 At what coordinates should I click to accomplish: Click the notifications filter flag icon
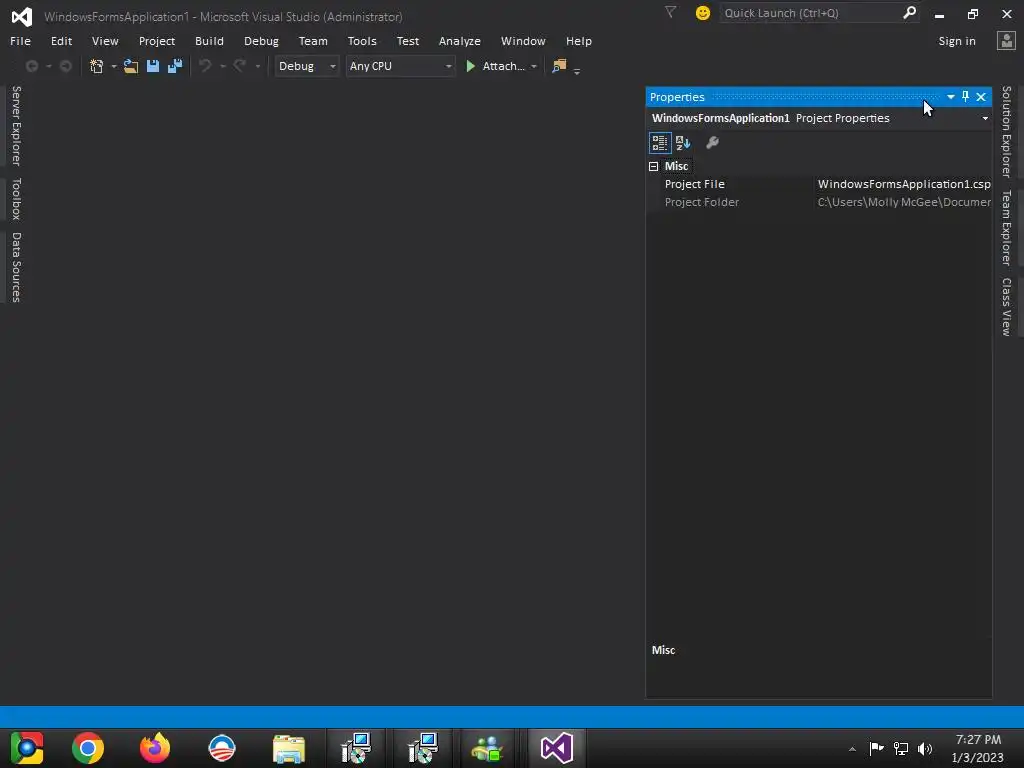670,12
